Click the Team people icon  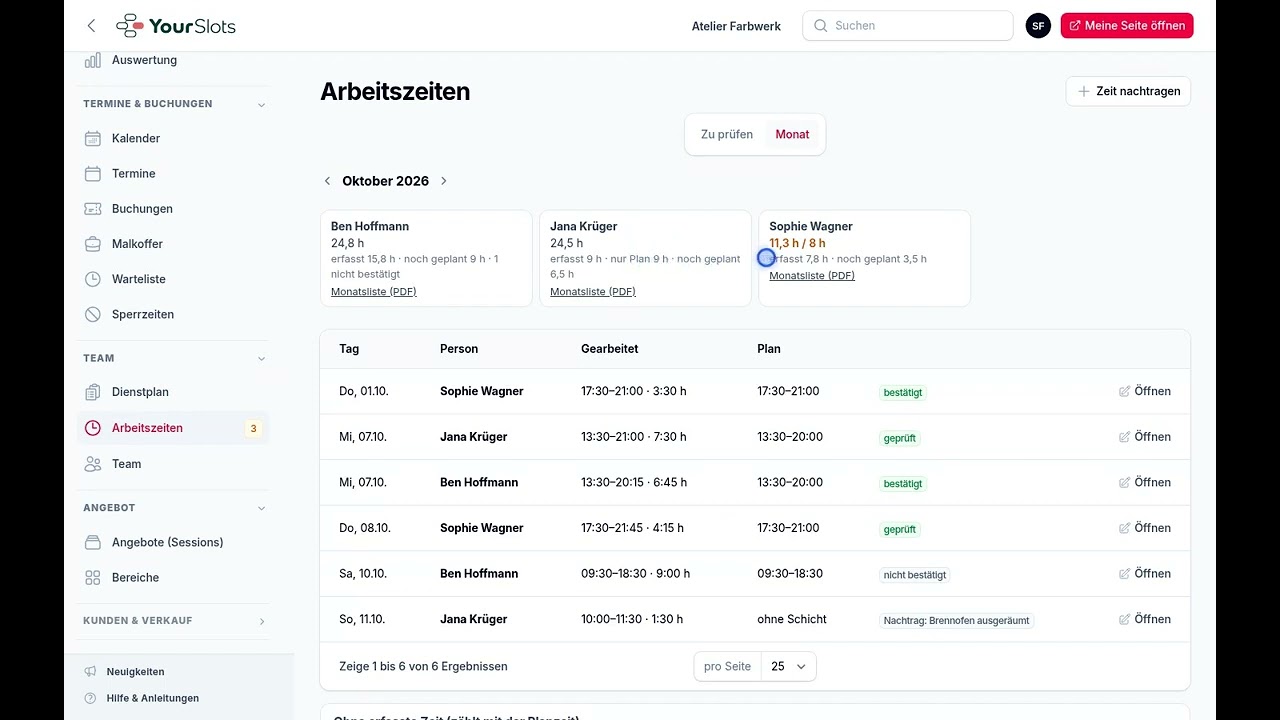(93, 464)
